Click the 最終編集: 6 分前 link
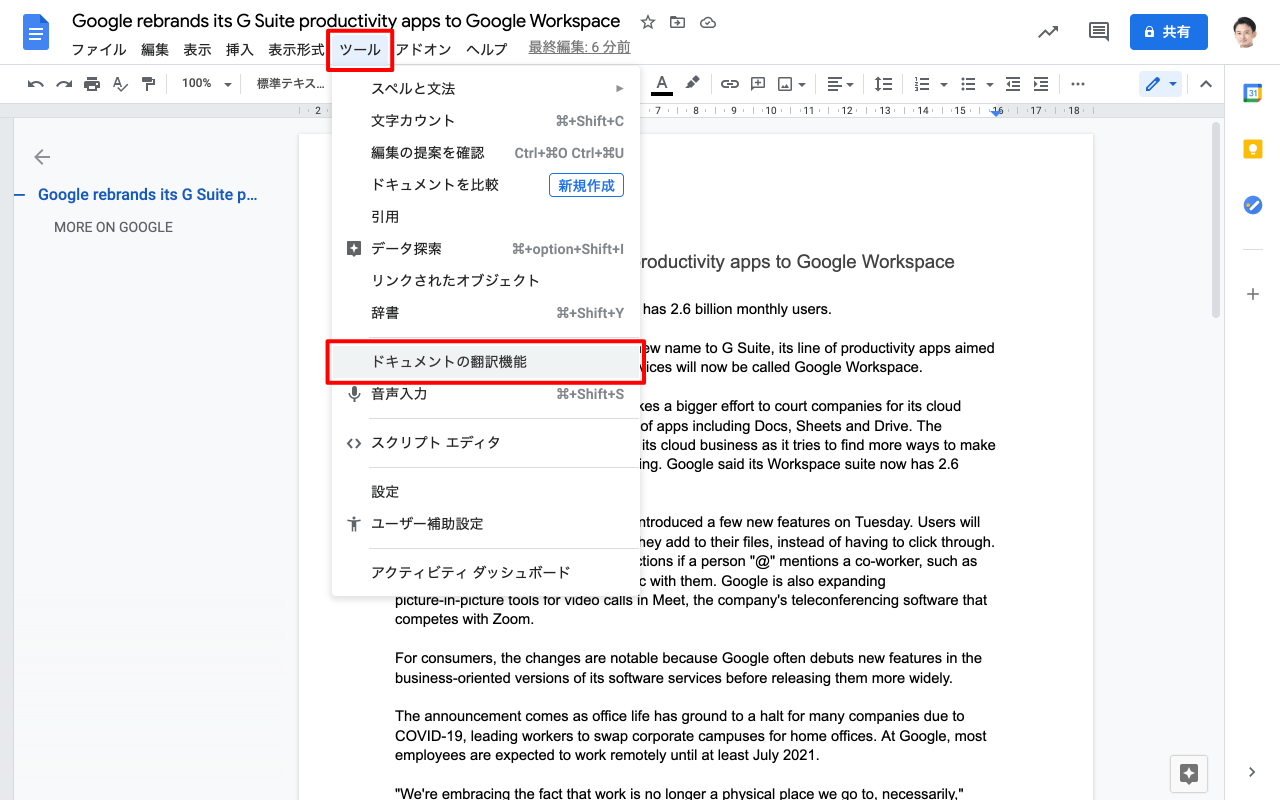The image size is (1280, 800). pos(579,48)
